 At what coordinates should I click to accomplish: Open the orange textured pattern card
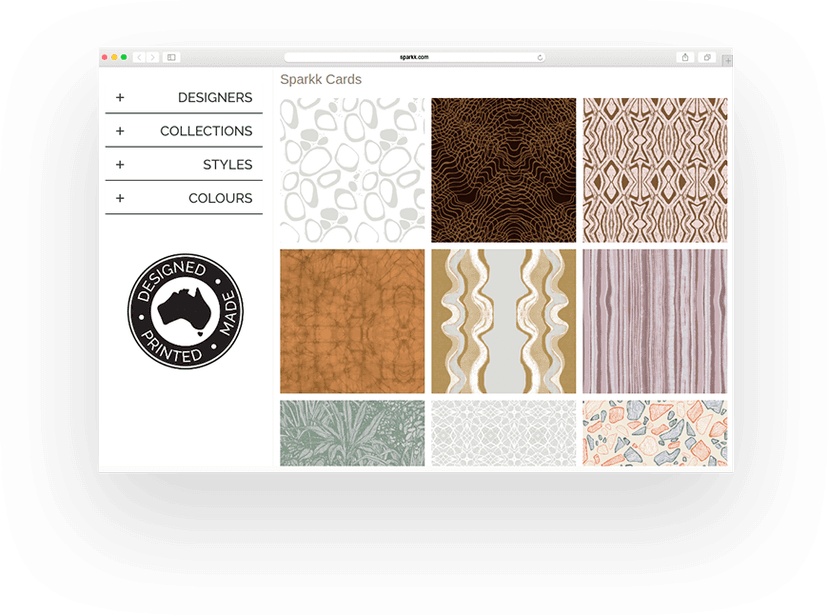pyautogui.click(x=352, y=321)
